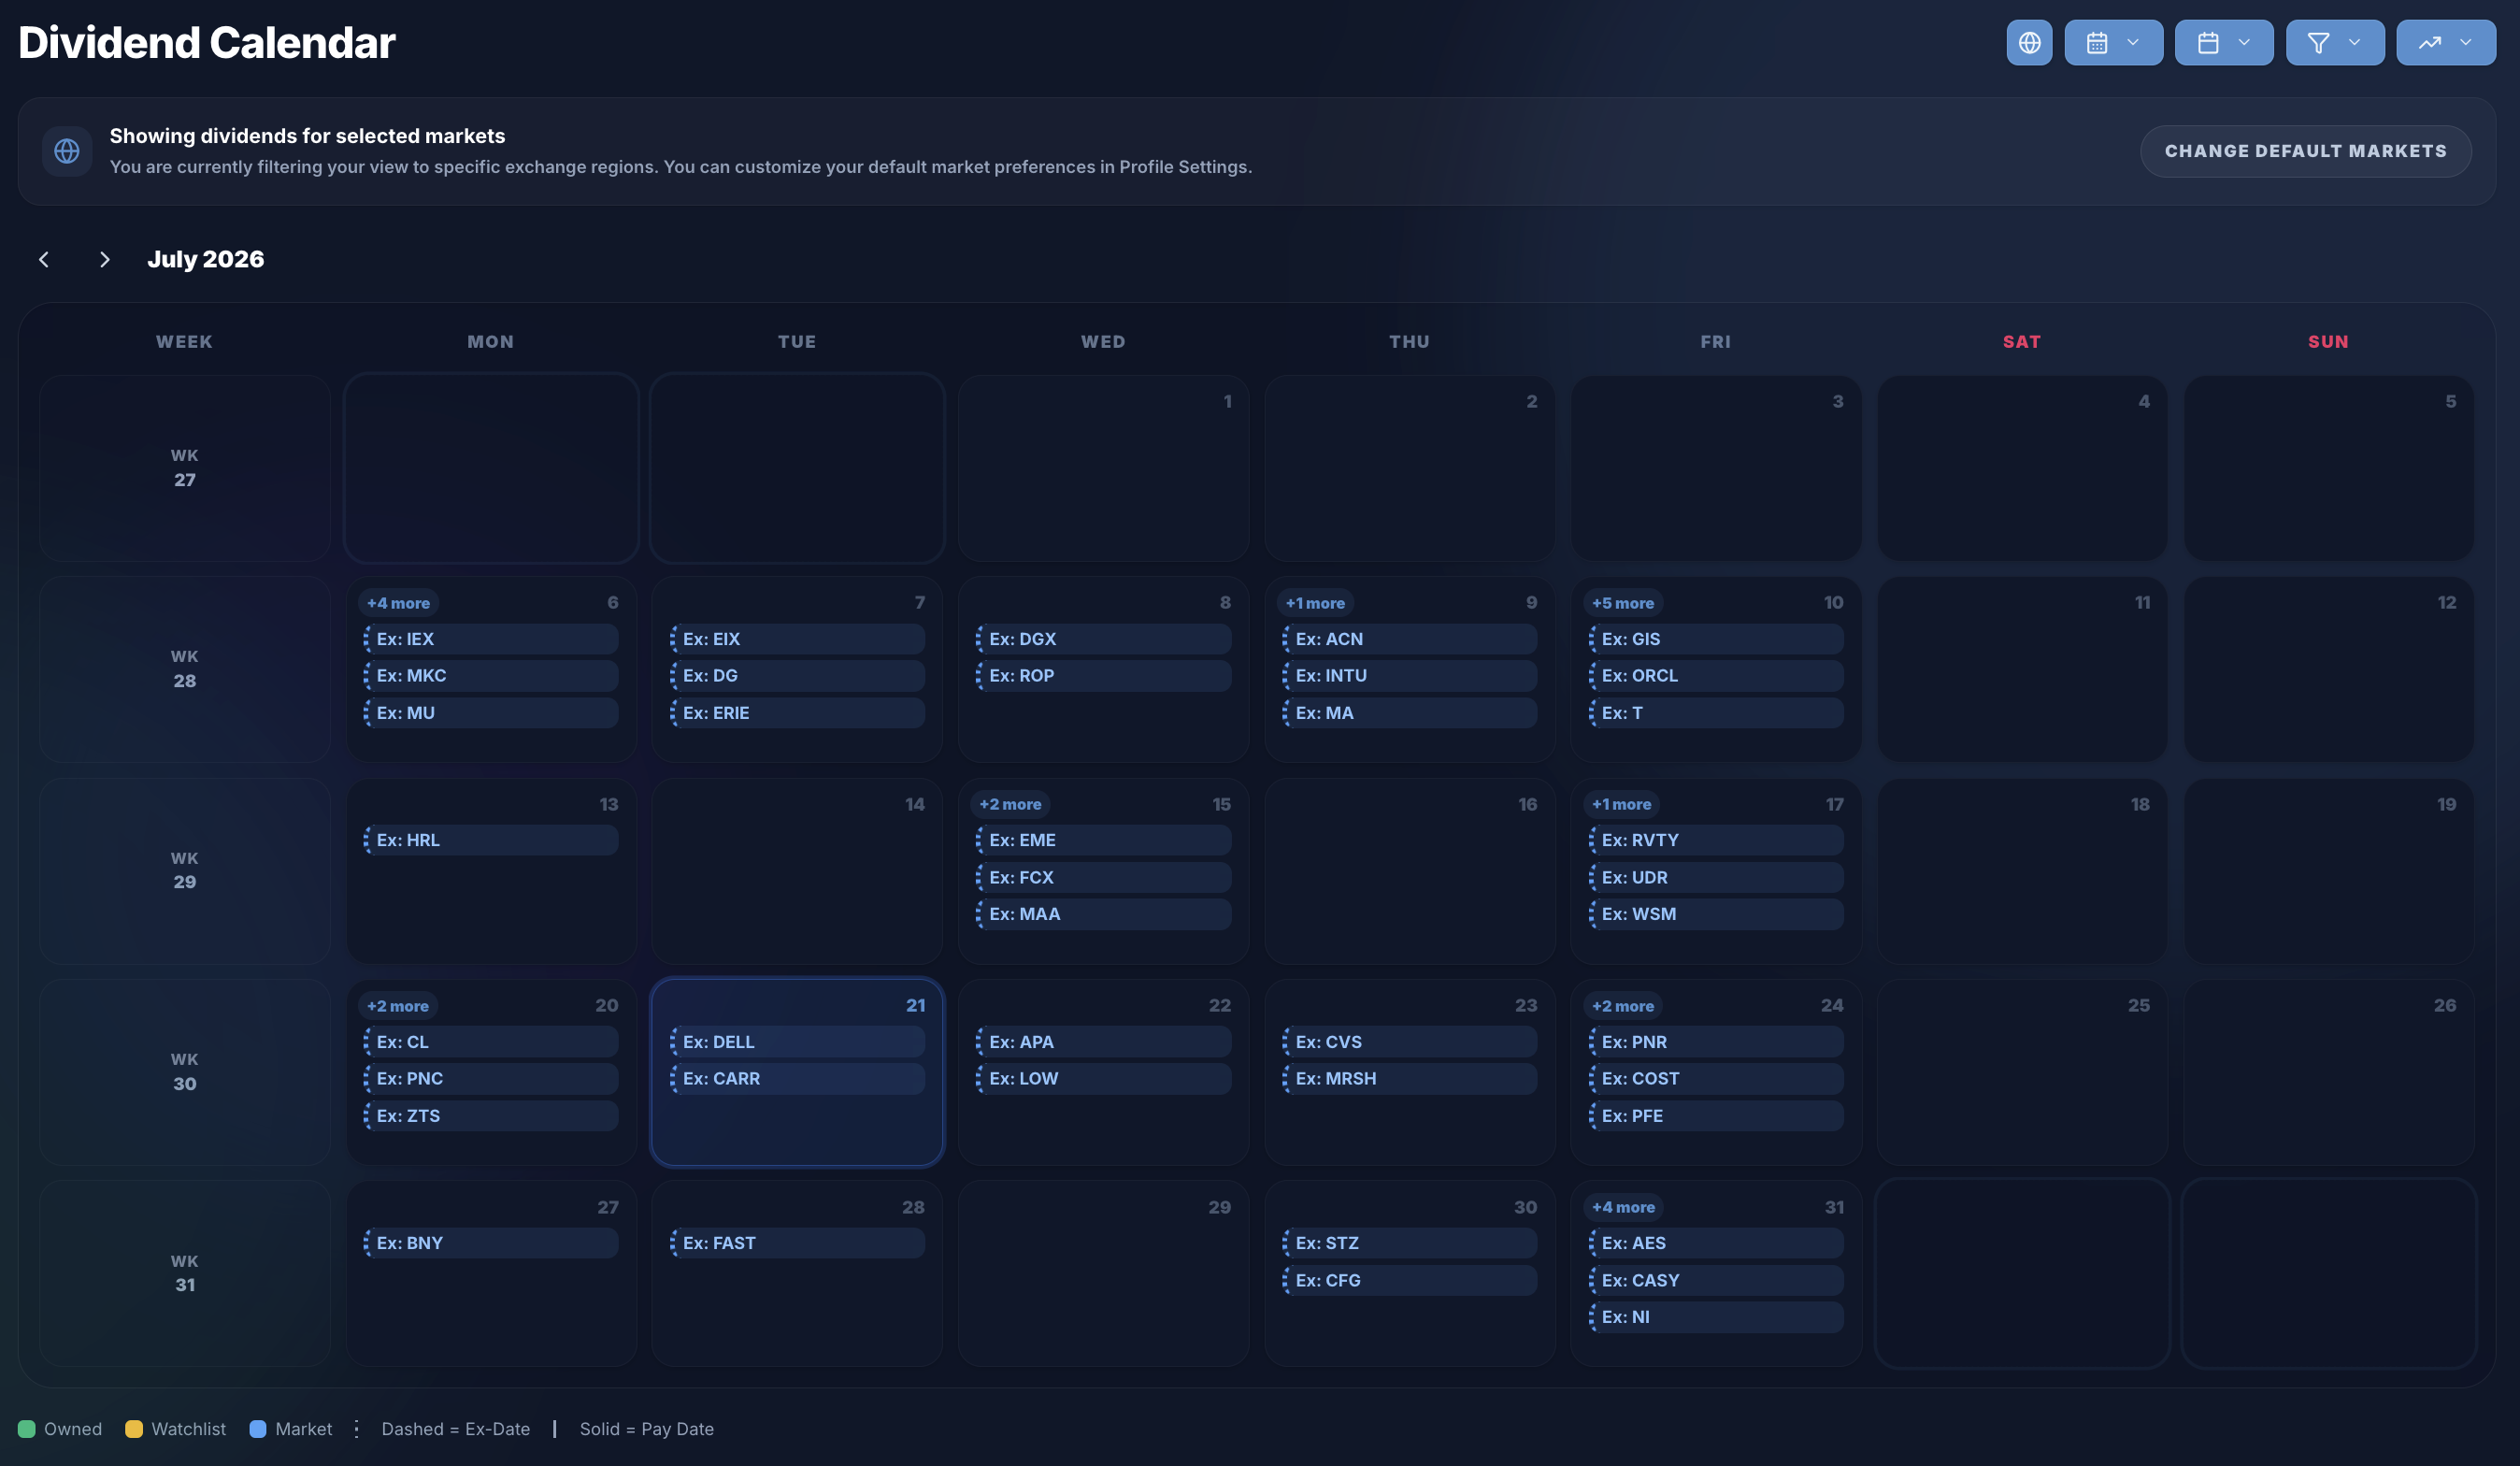Open the Ex: IEX dividend entry
This screenshot has height=1466, width=2520.
491,639
